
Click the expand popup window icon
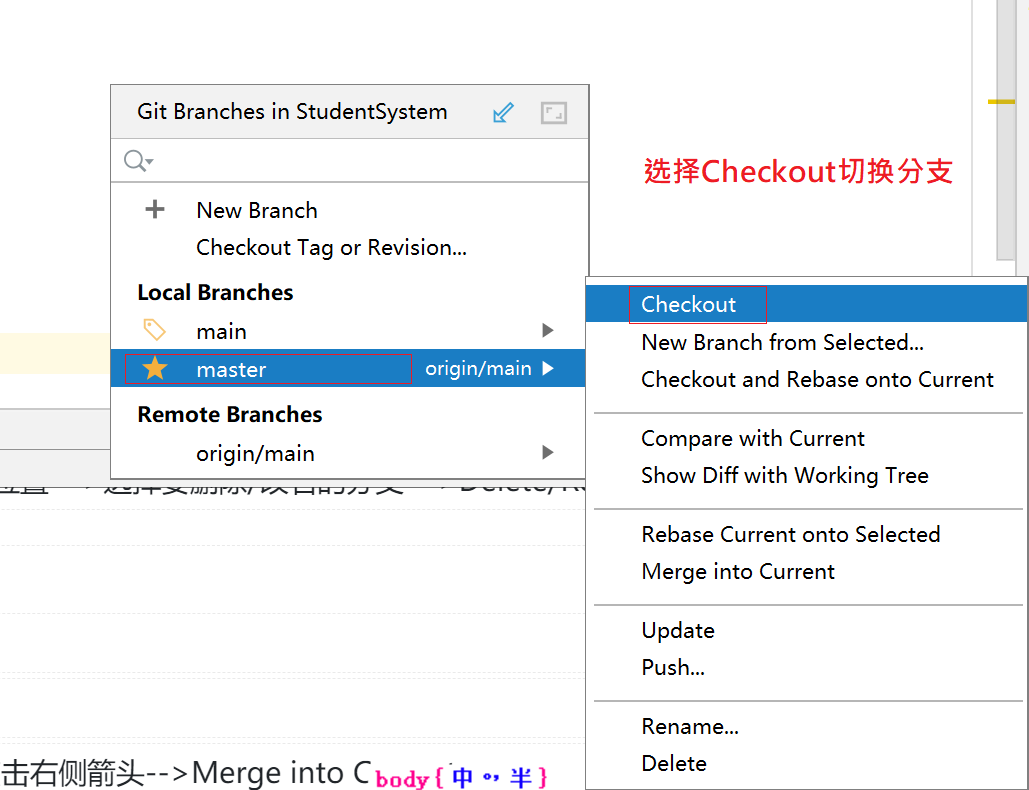[553, 113]
